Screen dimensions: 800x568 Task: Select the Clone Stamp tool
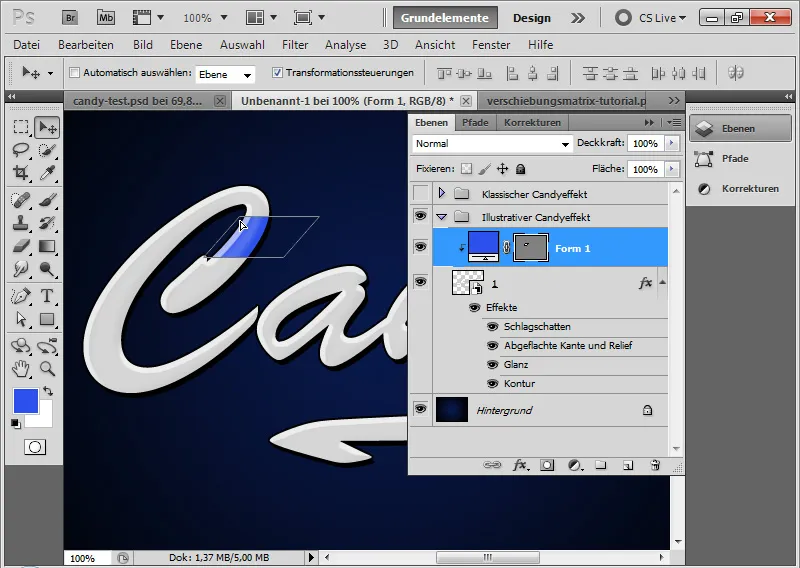21,223
